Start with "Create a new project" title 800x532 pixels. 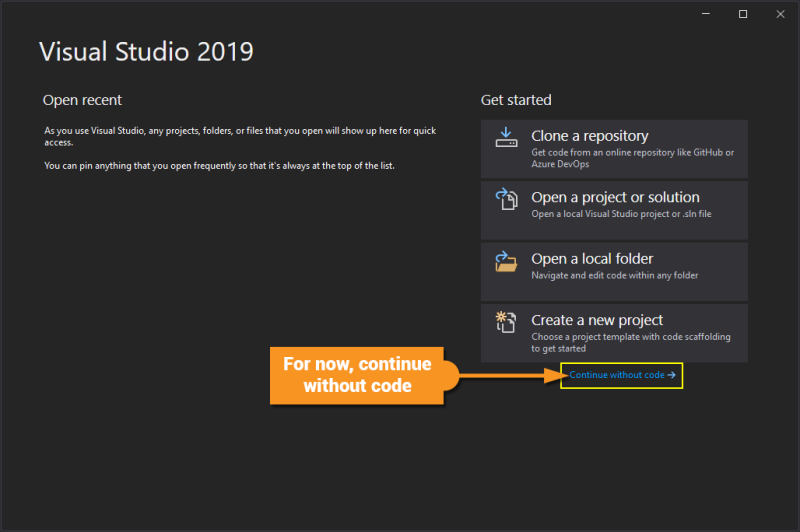597,320
